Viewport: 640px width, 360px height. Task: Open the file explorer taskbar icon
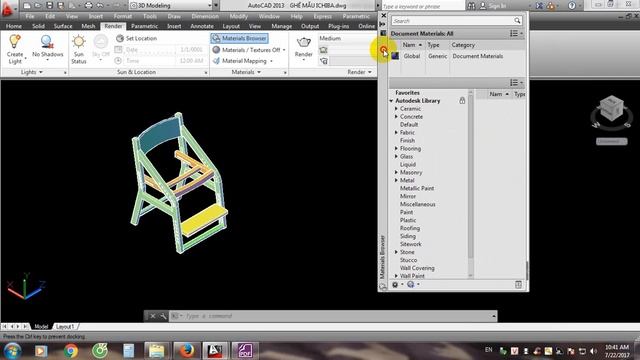pyautogui.click(x=156, y=351)
